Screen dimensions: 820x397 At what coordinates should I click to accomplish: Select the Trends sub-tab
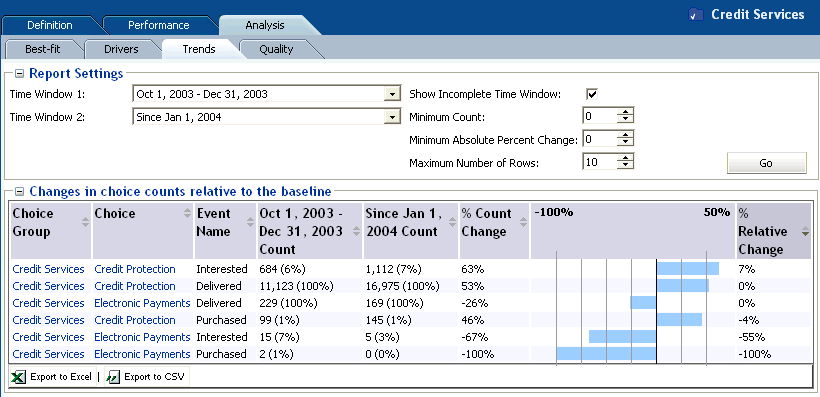[199, 49]
